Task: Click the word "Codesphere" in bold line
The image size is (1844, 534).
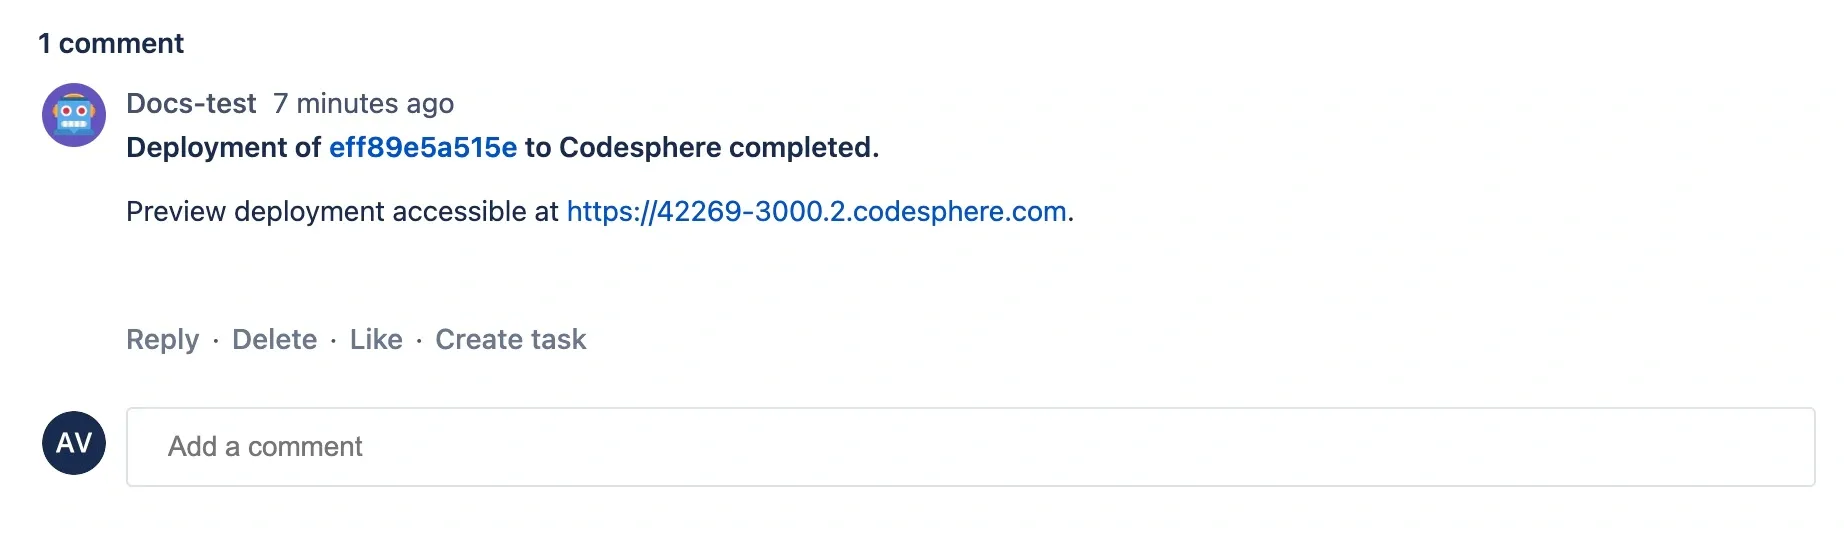Action: 640,148
